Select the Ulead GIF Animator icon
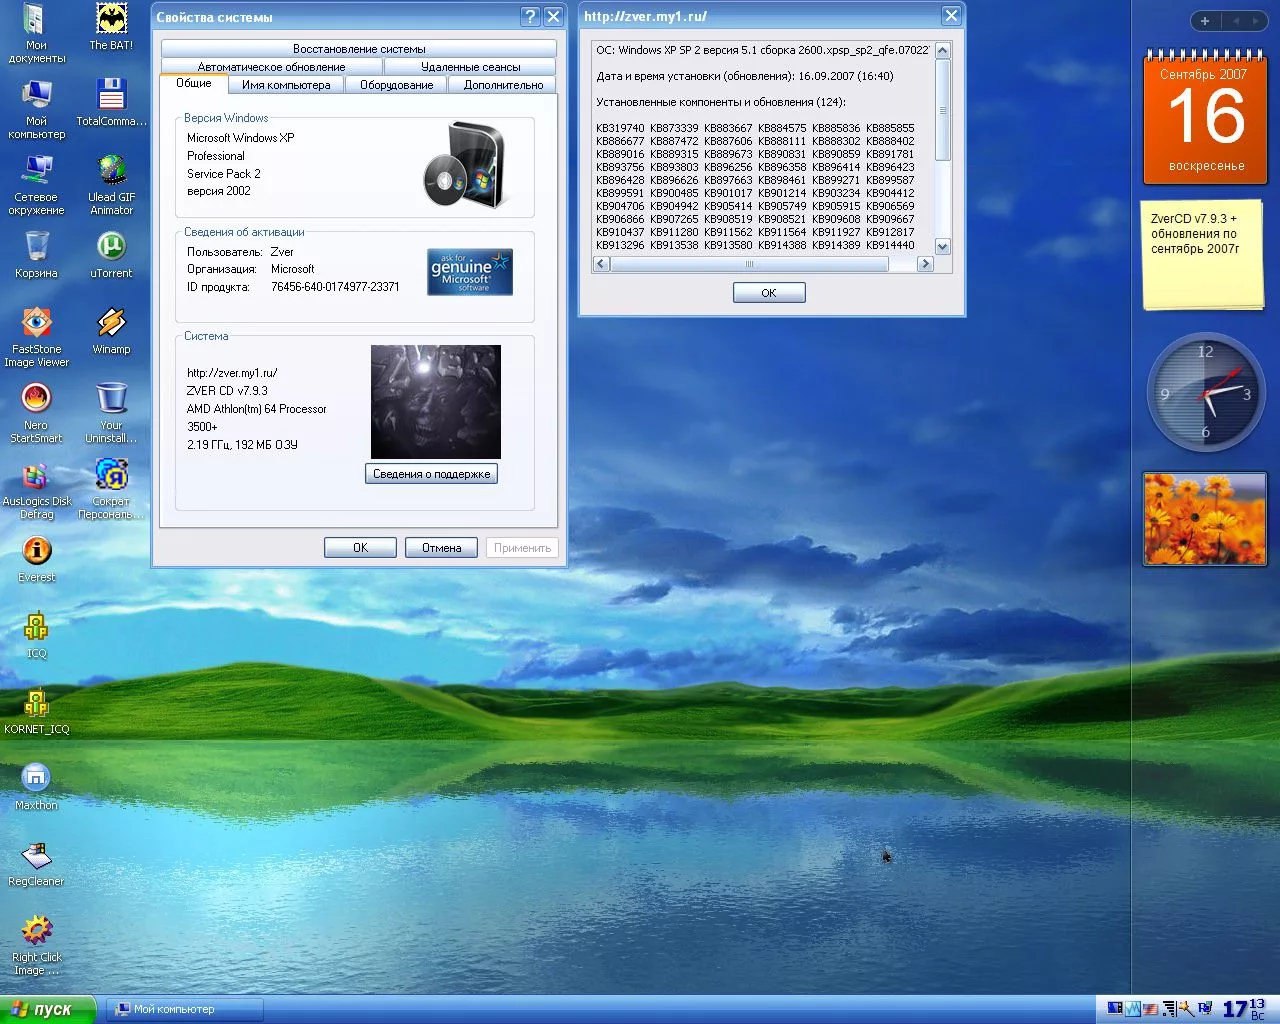Screen dimensions: 1280x1024 click(111, 185)
